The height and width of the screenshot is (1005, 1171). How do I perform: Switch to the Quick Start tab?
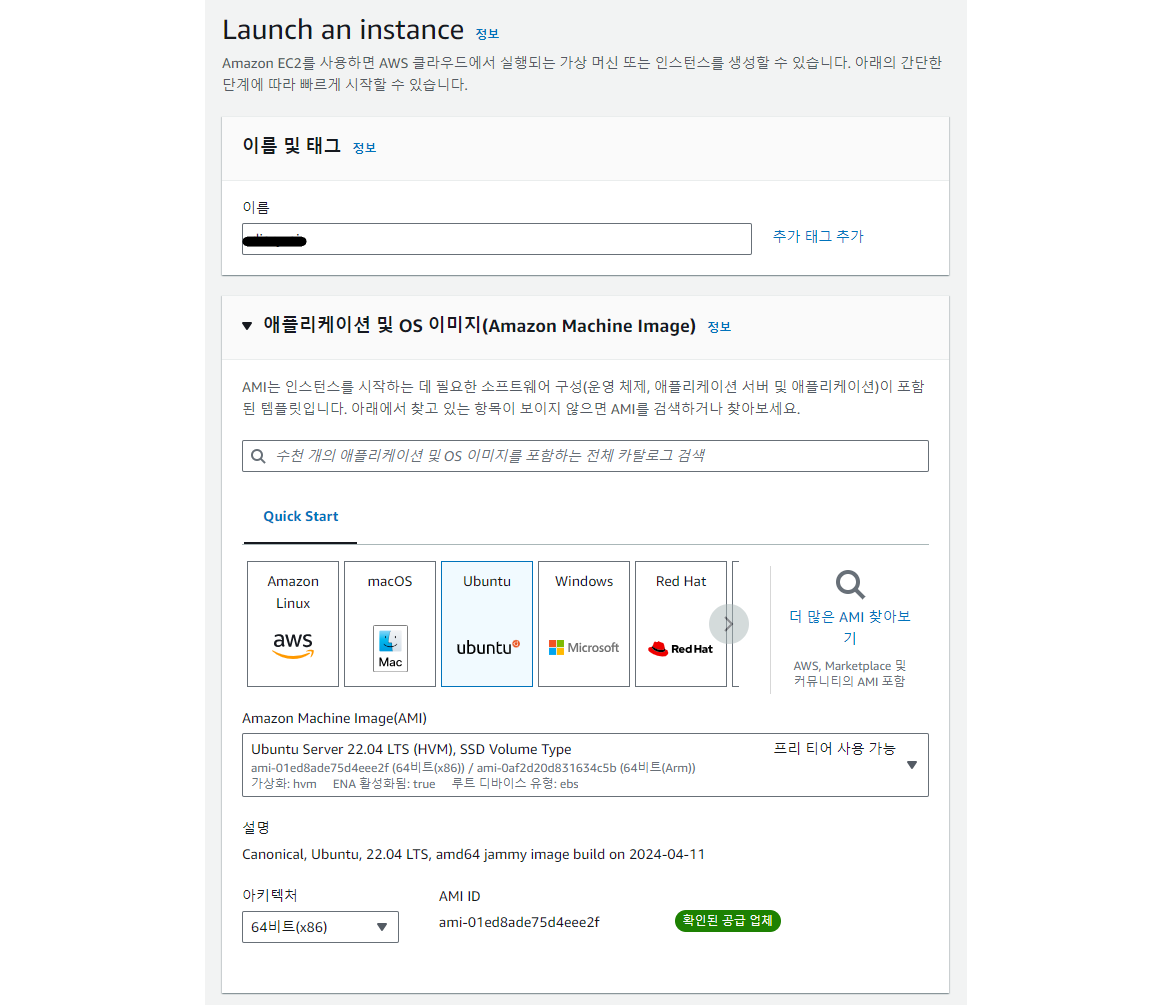tap(300, 517)
